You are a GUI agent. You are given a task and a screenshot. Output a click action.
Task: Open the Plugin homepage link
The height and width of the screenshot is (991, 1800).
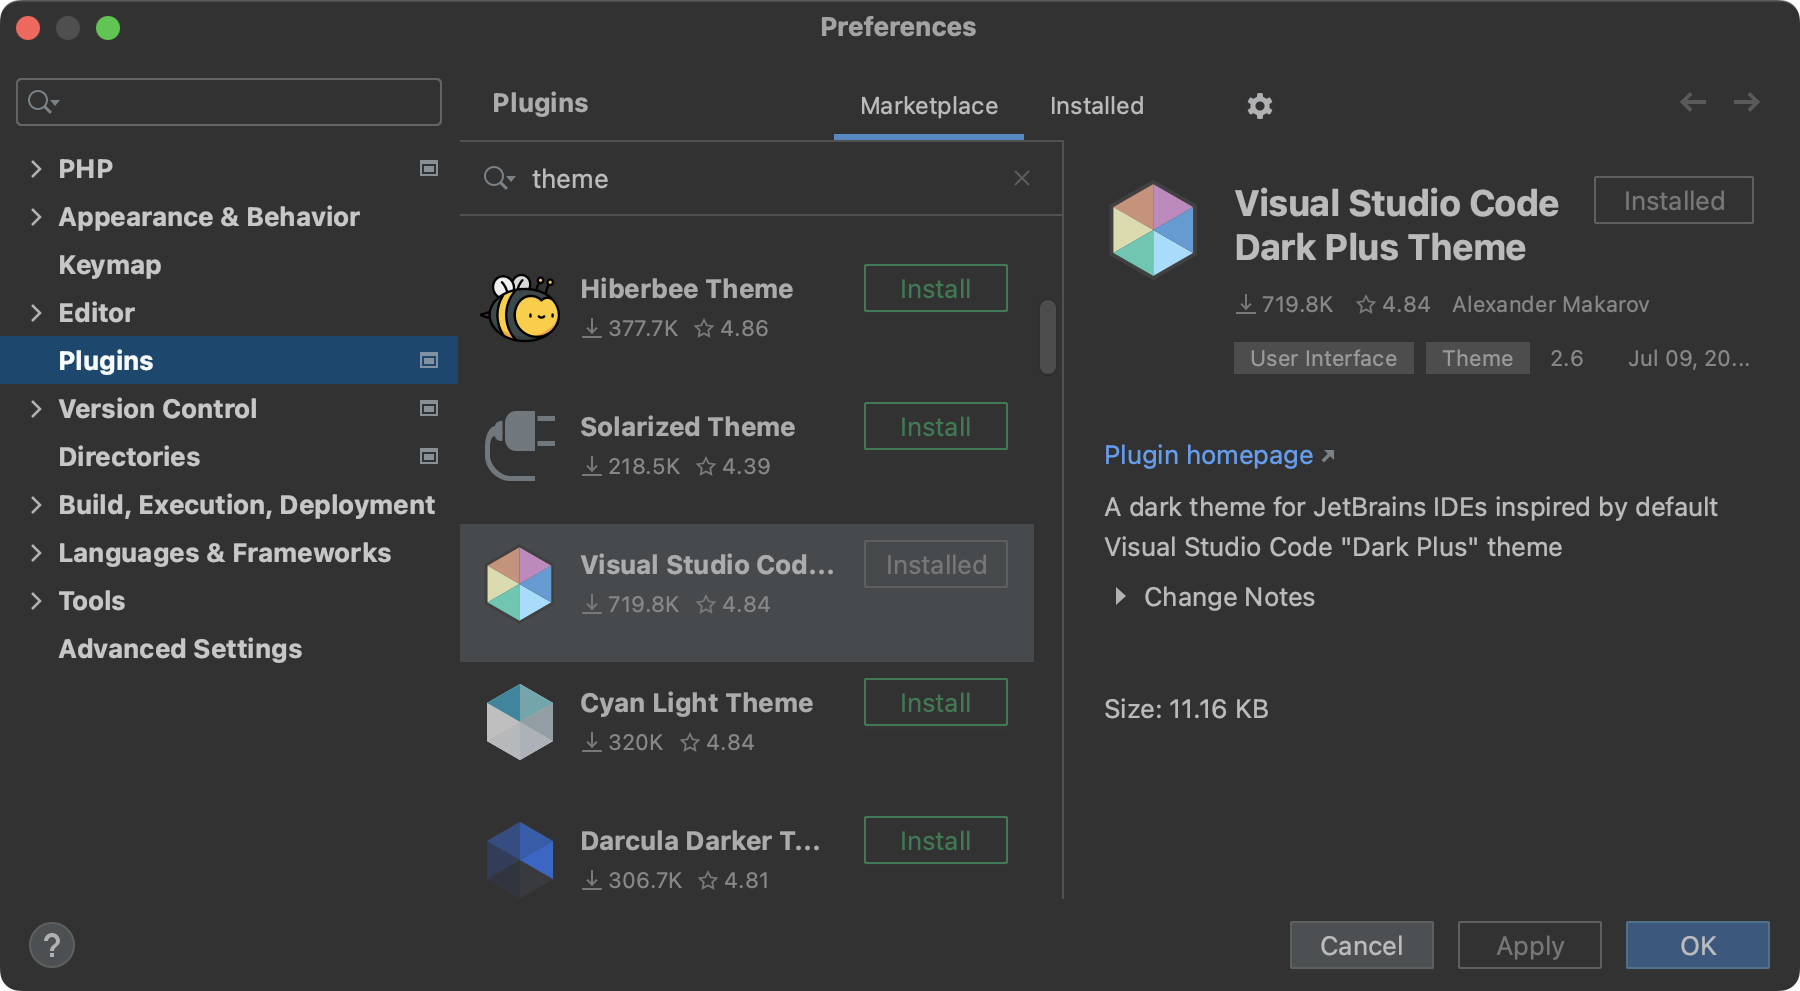click(x=1208, y=455)
